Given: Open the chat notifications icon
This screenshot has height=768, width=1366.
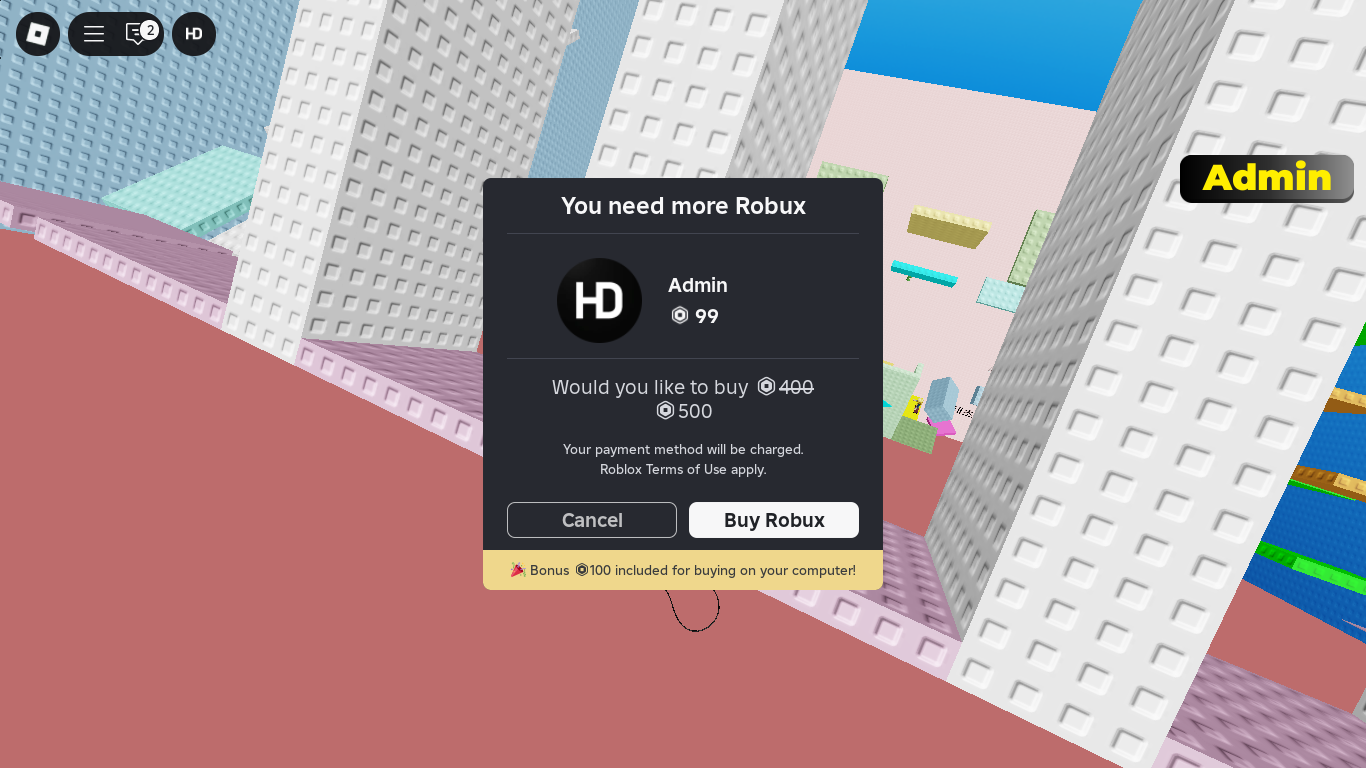Looking at the screenshot, I should click(137, 33).
